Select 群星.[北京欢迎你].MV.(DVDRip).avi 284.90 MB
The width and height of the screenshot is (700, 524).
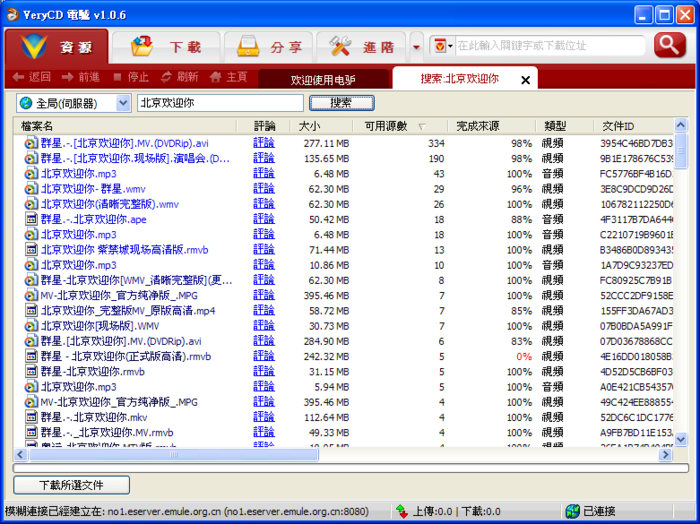[343, 341]
